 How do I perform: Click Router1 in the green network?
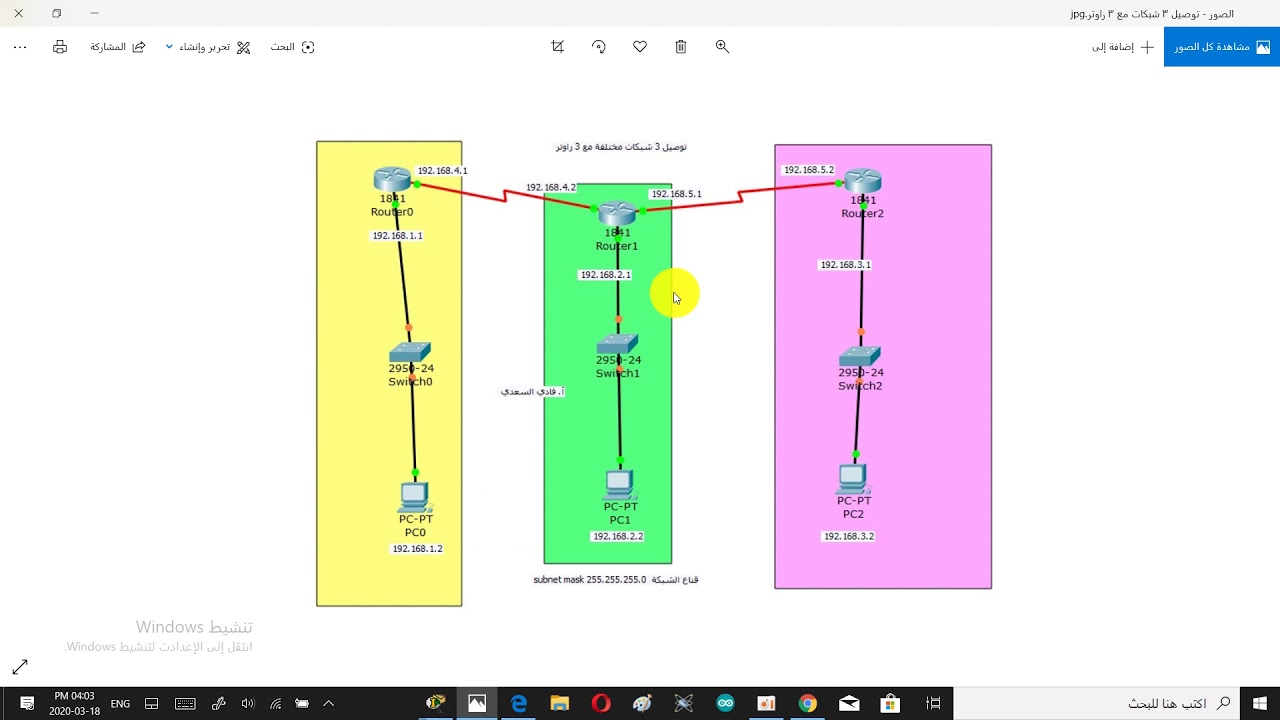(617, 212)
